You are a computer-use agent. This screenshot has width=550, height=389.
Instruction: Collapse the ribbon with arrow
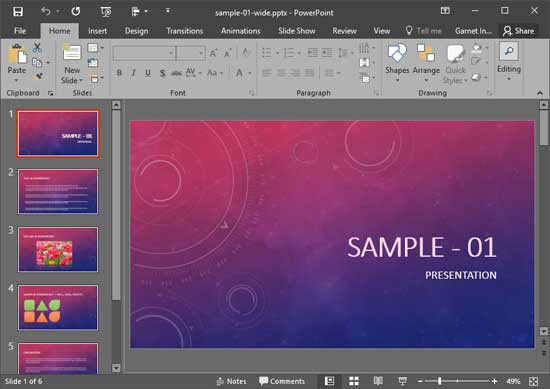pyautogui.click(x=540, y=93)
